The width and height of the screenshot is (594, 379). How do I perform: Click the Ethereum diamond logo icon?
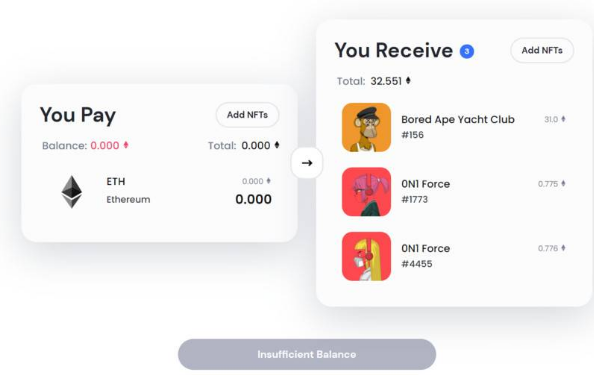click(72, 192)
